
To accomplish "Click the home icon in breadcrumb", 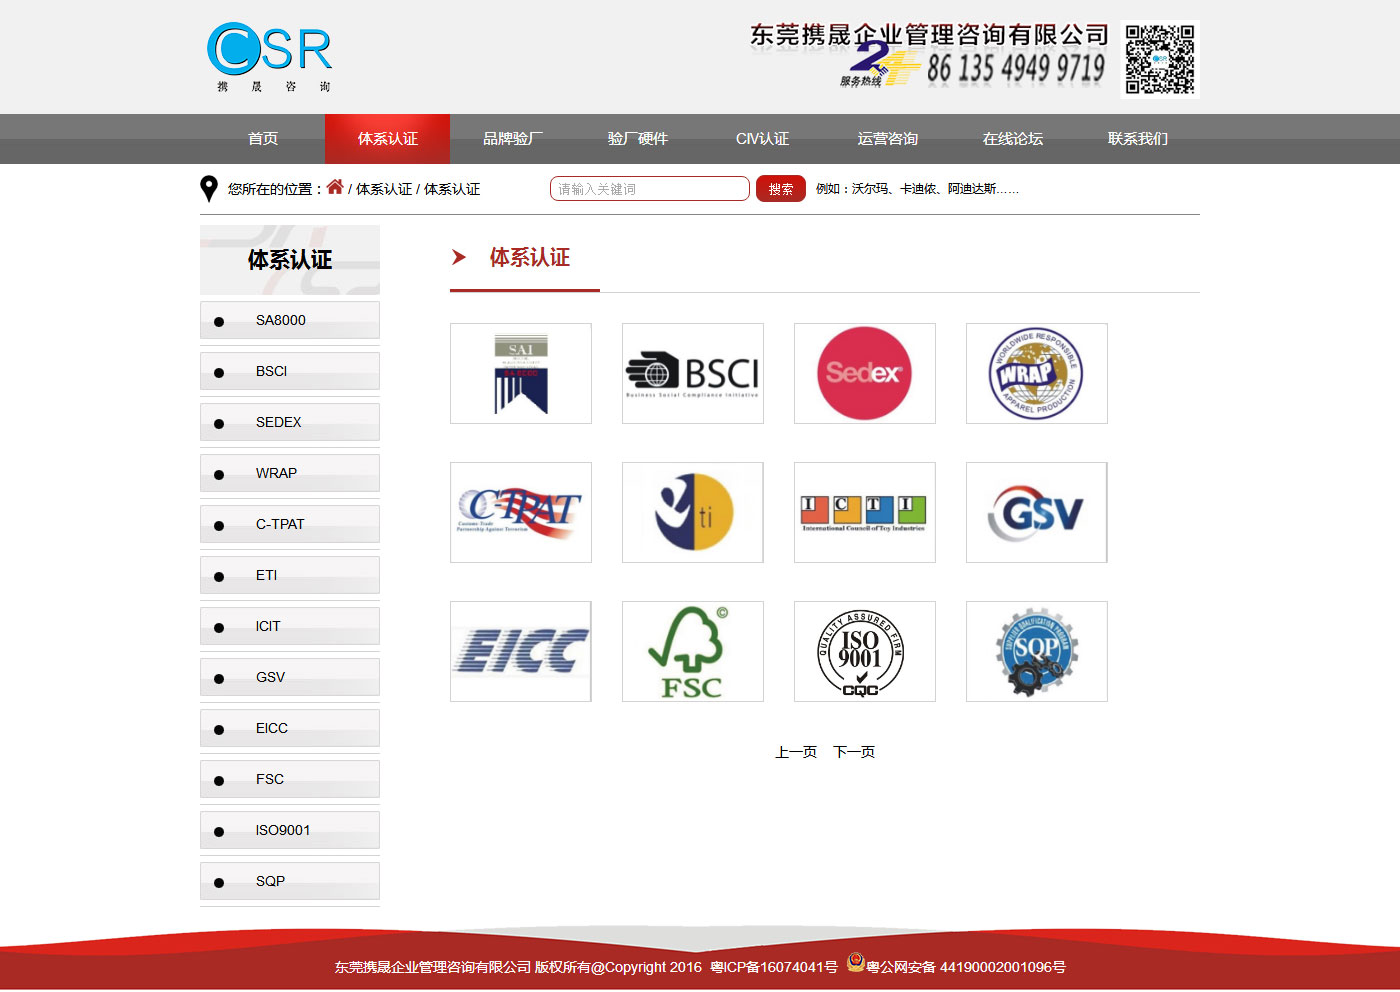I will coord(335,187).
